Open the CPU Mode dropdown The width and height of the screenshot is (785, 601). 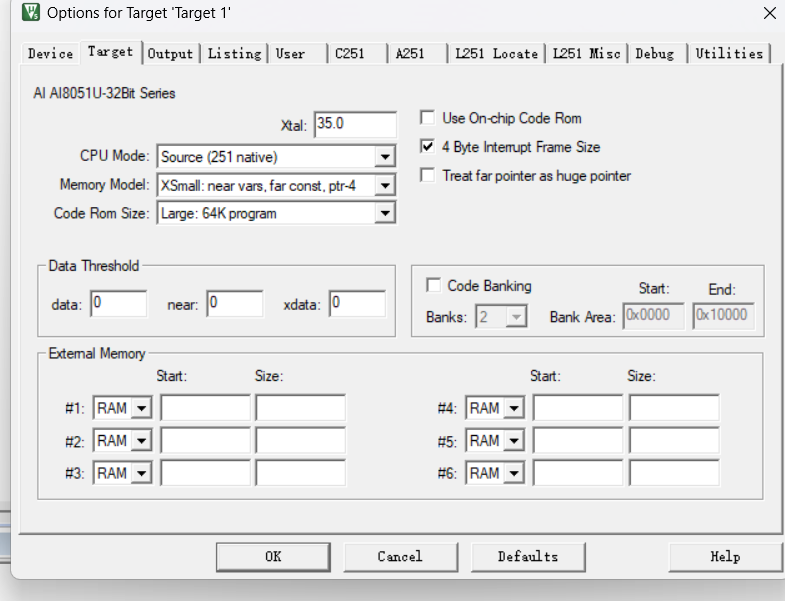click(385, 157)
